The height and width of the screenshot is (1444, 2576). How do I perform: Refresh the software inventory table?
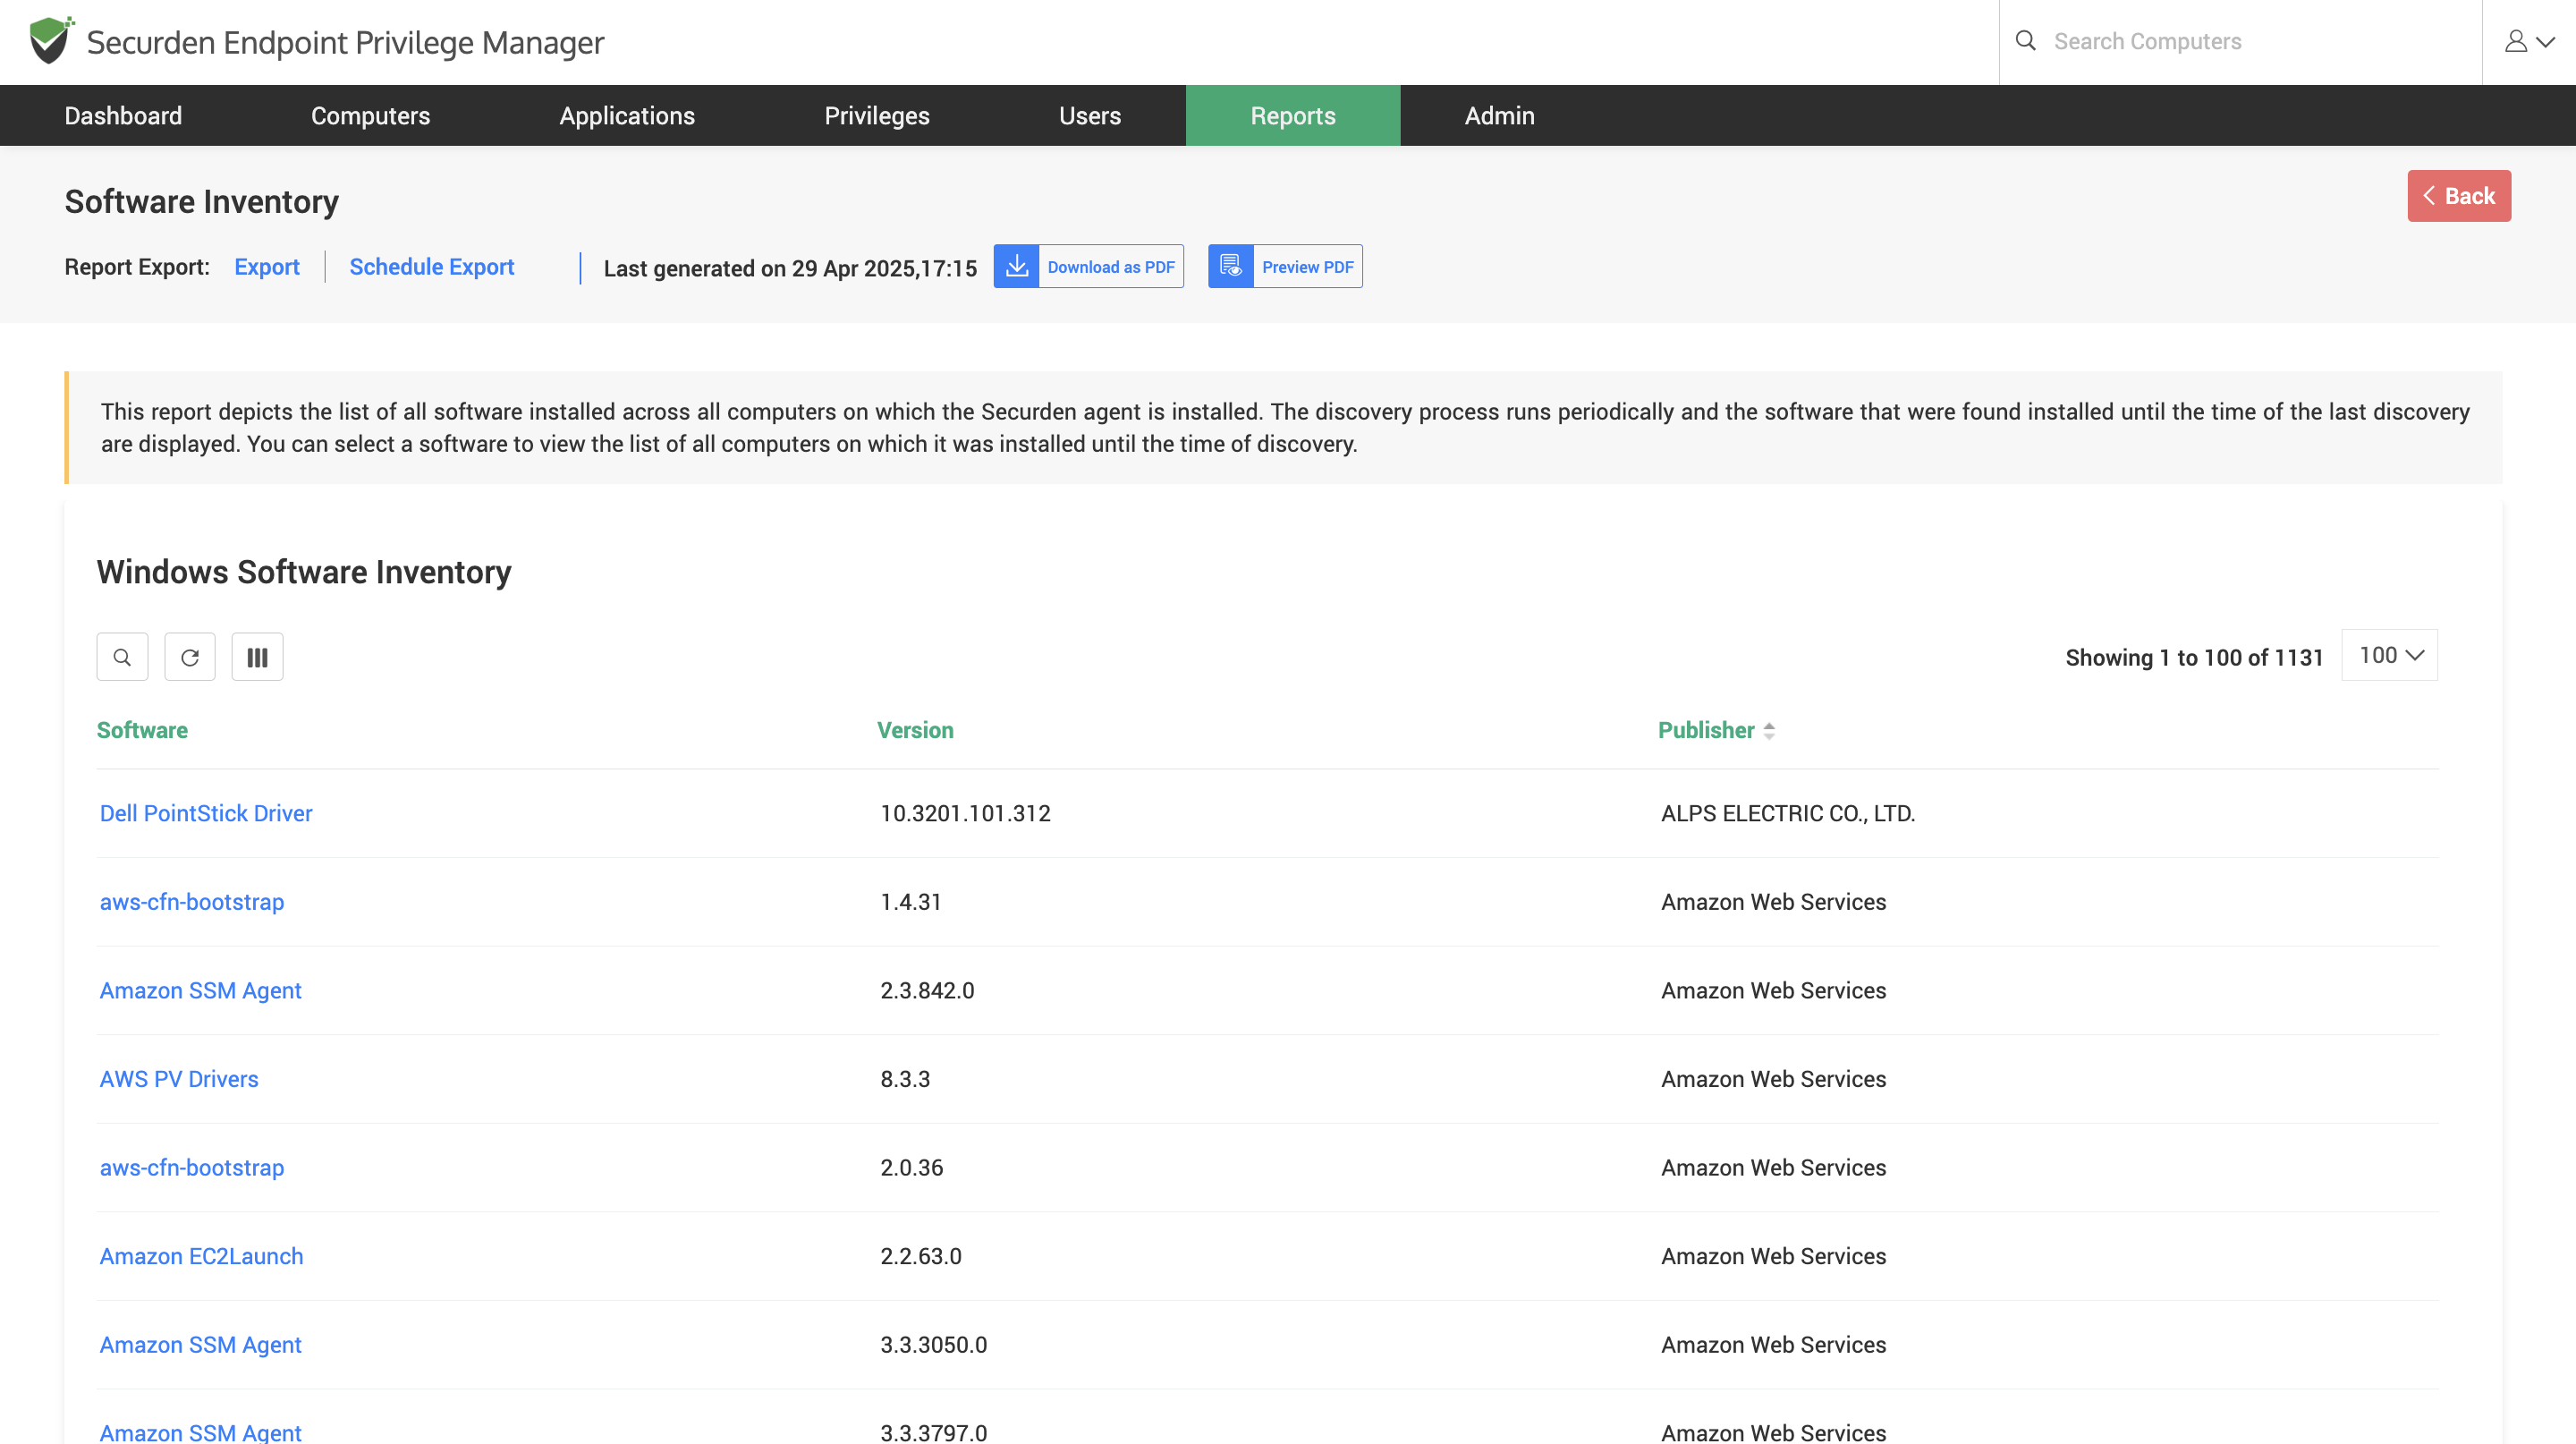190,657
